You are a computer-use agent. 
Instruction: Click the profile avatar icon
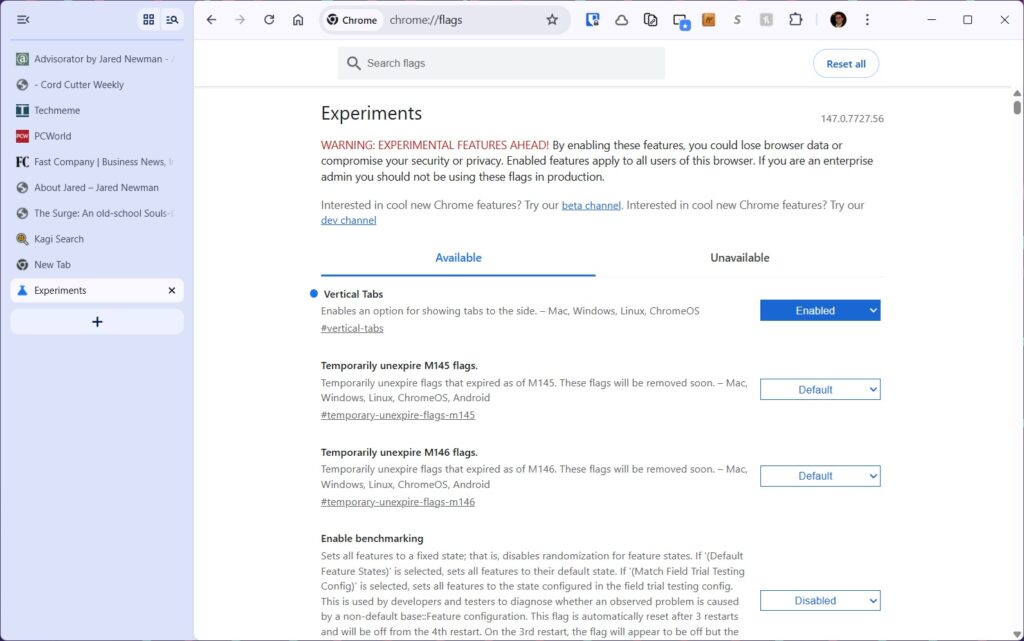838,20
